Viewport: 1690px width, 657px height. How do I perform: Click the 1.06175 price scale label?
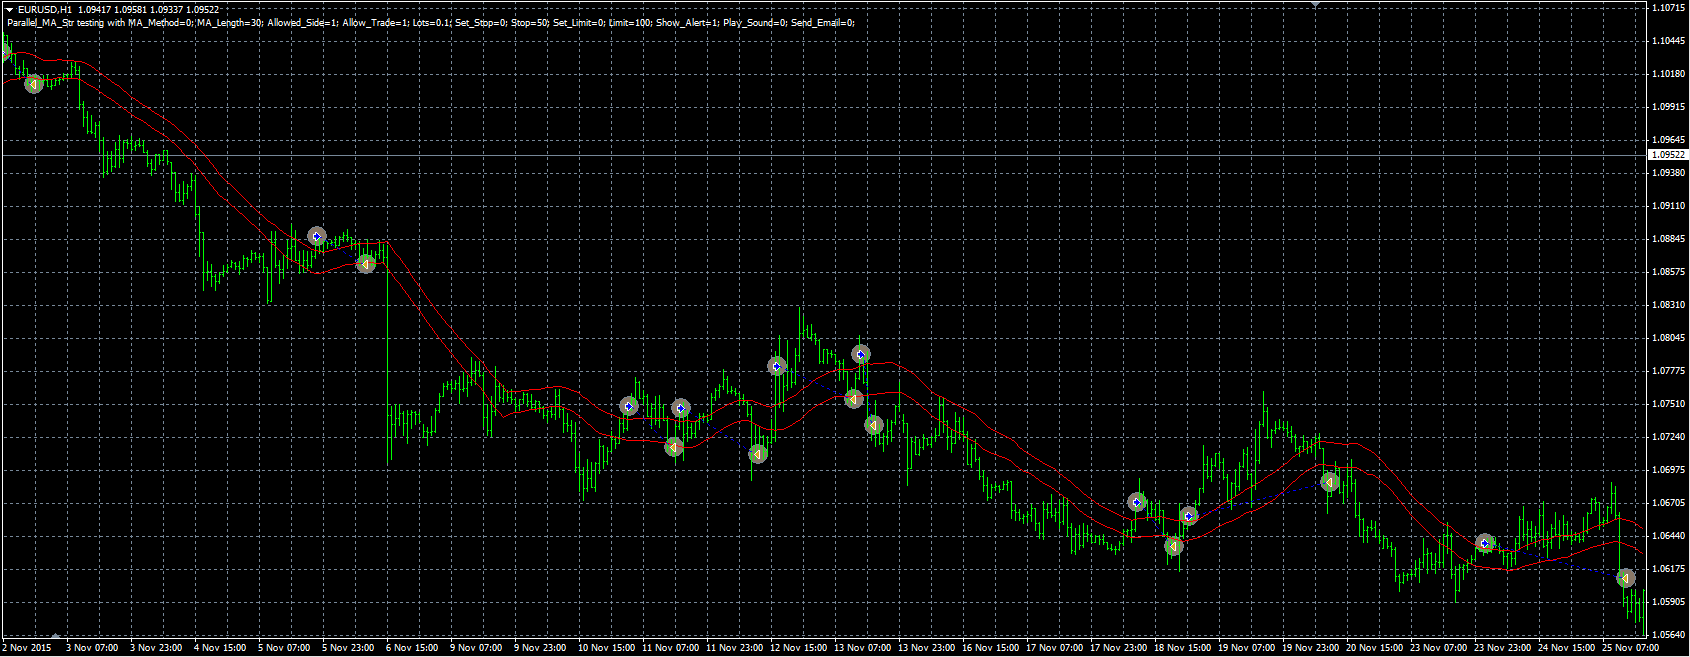click(1667, 569)
